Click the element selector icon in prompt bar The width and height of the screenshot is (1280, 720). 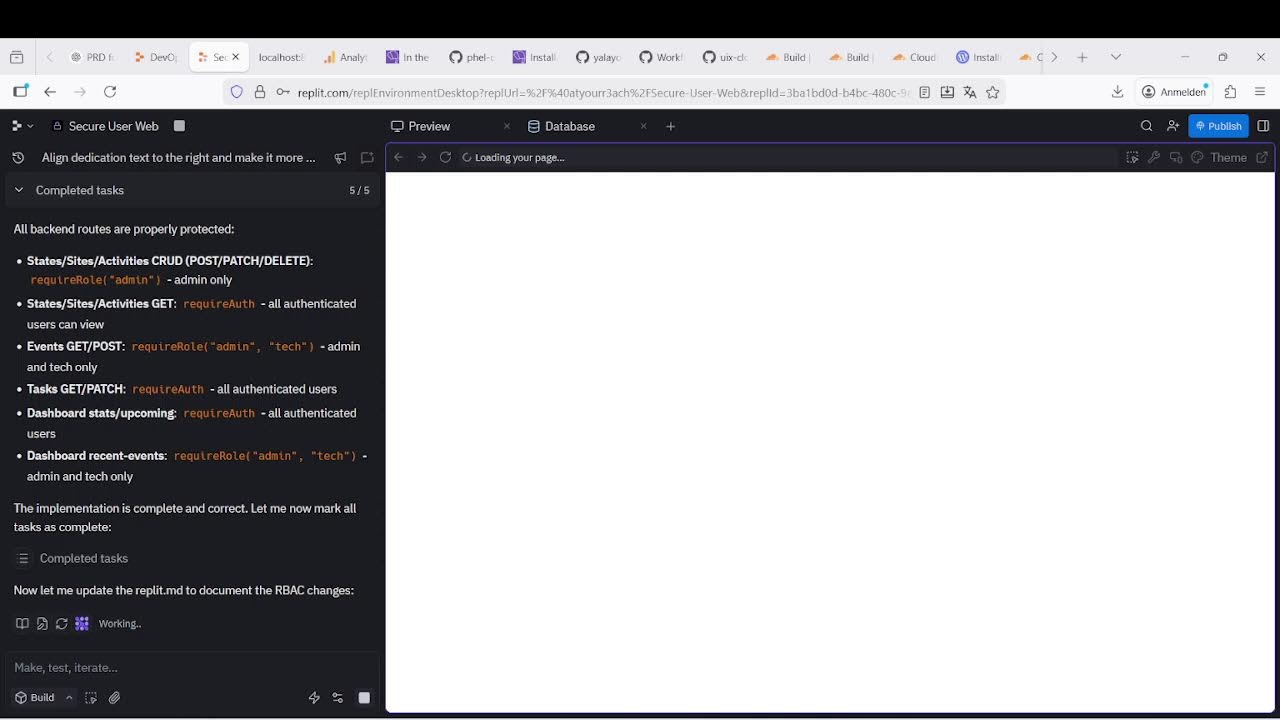91,698
